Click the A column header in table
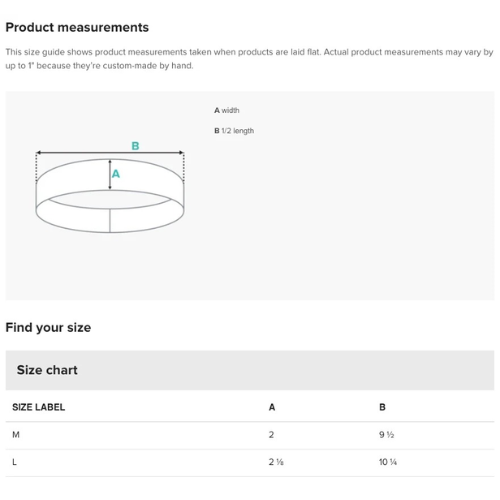This screenshot has width=500, height=500. pyautogui.click(x=272, y=407)
